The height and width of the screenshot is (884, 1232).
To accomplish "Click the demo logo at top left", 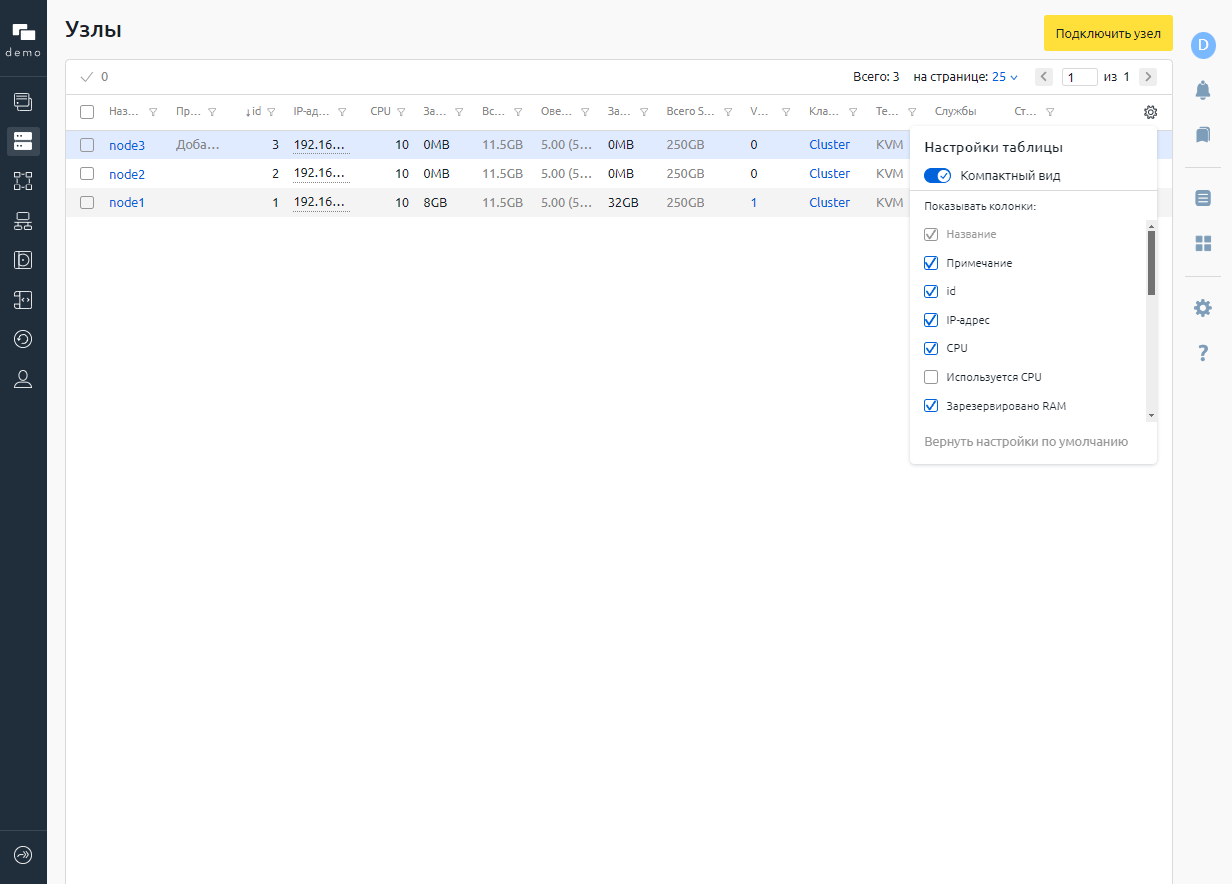I will (23, 39).
